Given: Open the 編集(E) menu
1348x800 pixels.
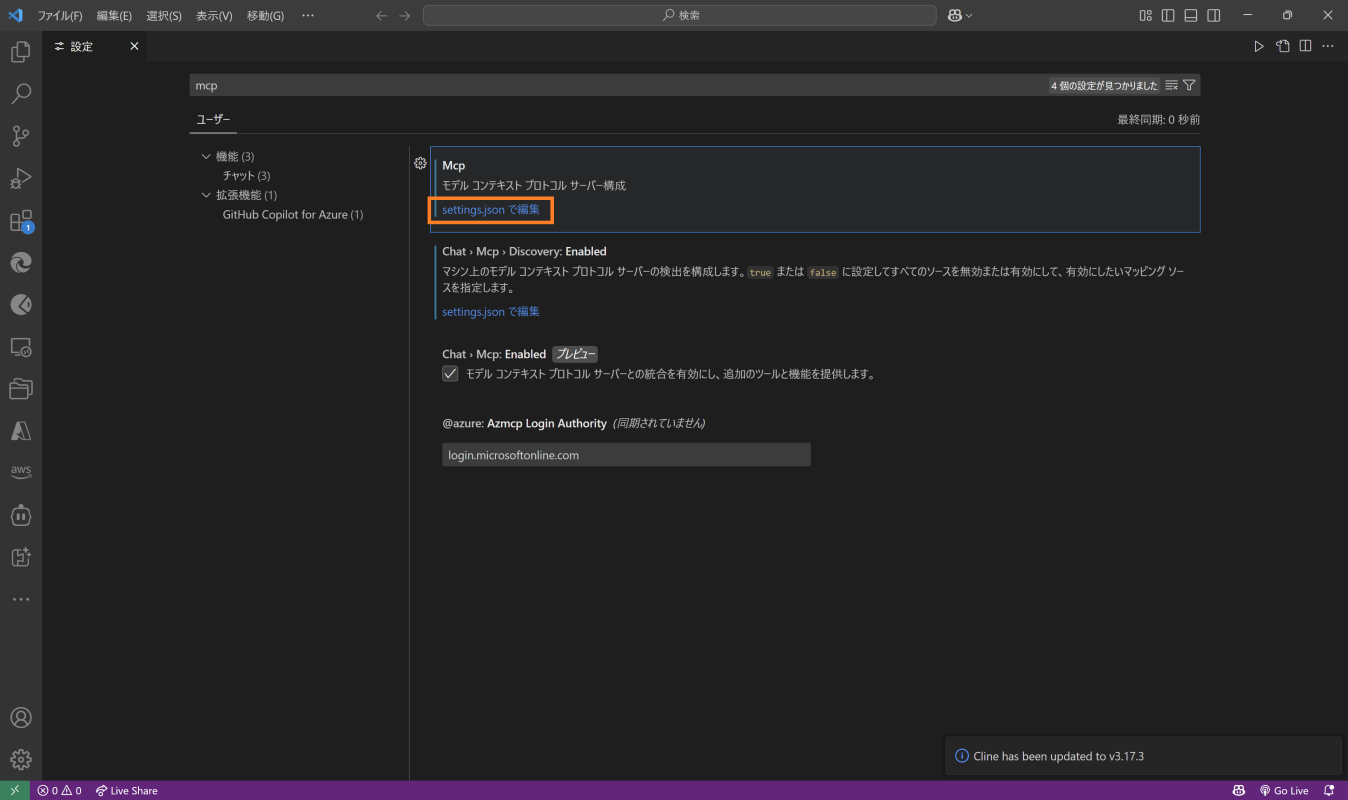Looking at the screenshot, I should tap(114, 16).
